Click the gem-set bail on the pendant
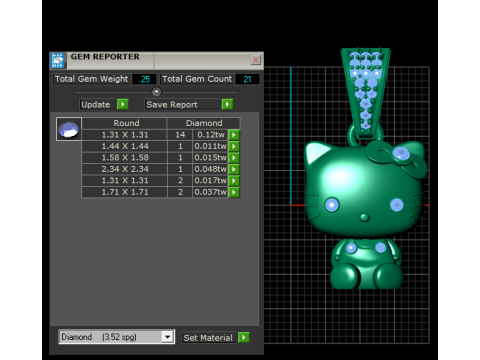The height and width of the screenshot is (360, 480). (x=366, y=93)
